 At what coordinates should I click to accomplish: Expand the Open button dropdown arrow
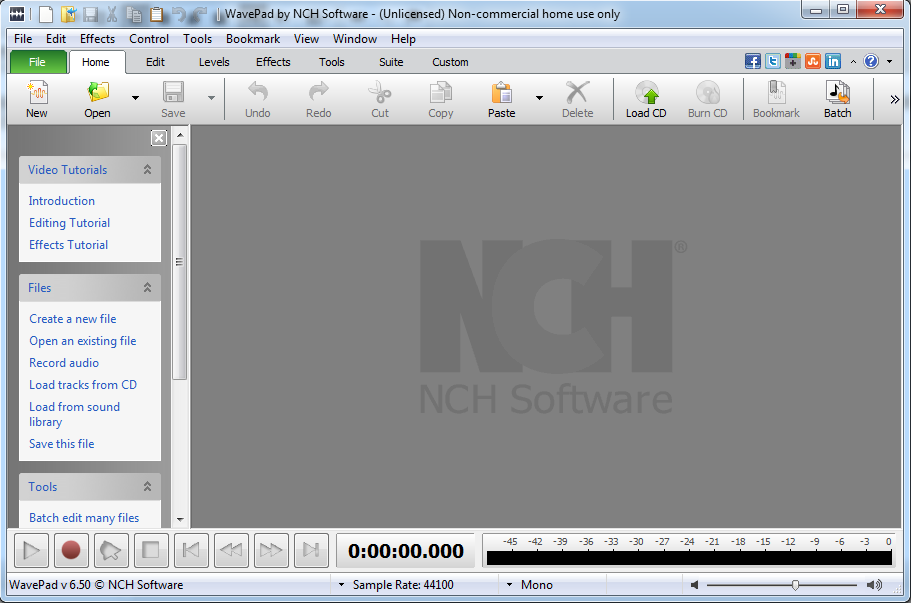click(135, 98)
